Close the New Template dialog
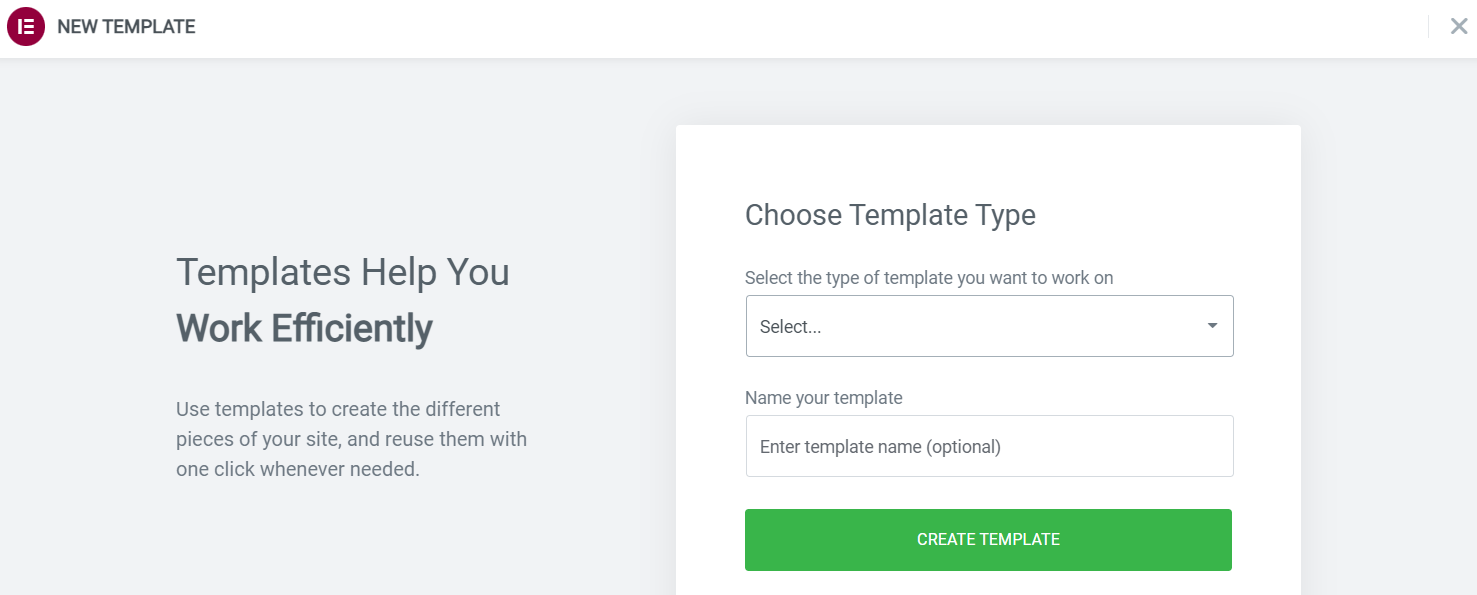Viewport: 1477px width, 595px height. point(1458,27)
